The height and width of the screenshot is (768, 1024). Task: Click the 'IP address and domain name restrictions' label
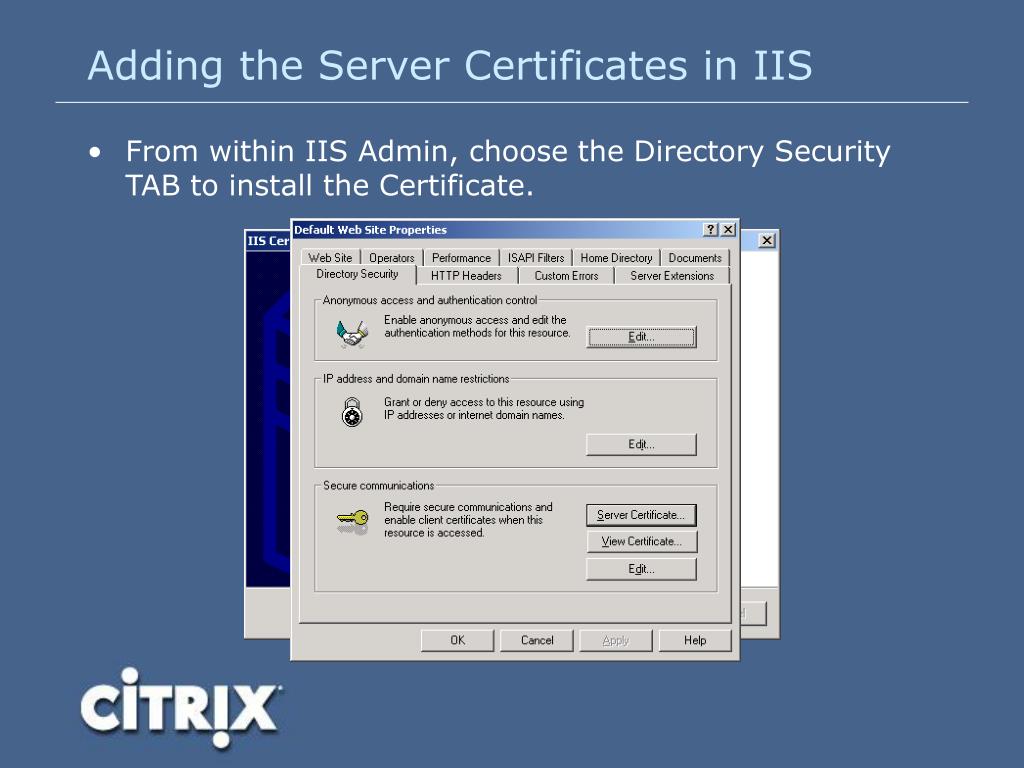(416, 379)
